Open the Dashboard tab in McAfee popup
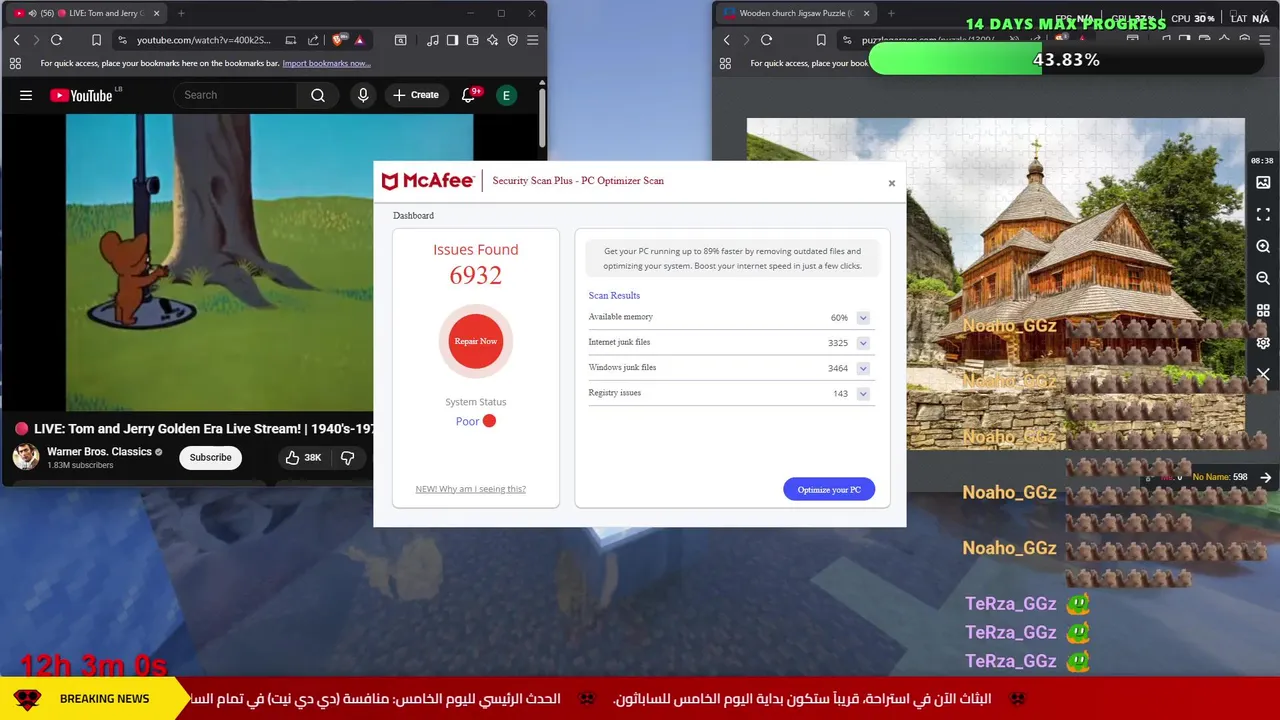 (x=413, y=215)
